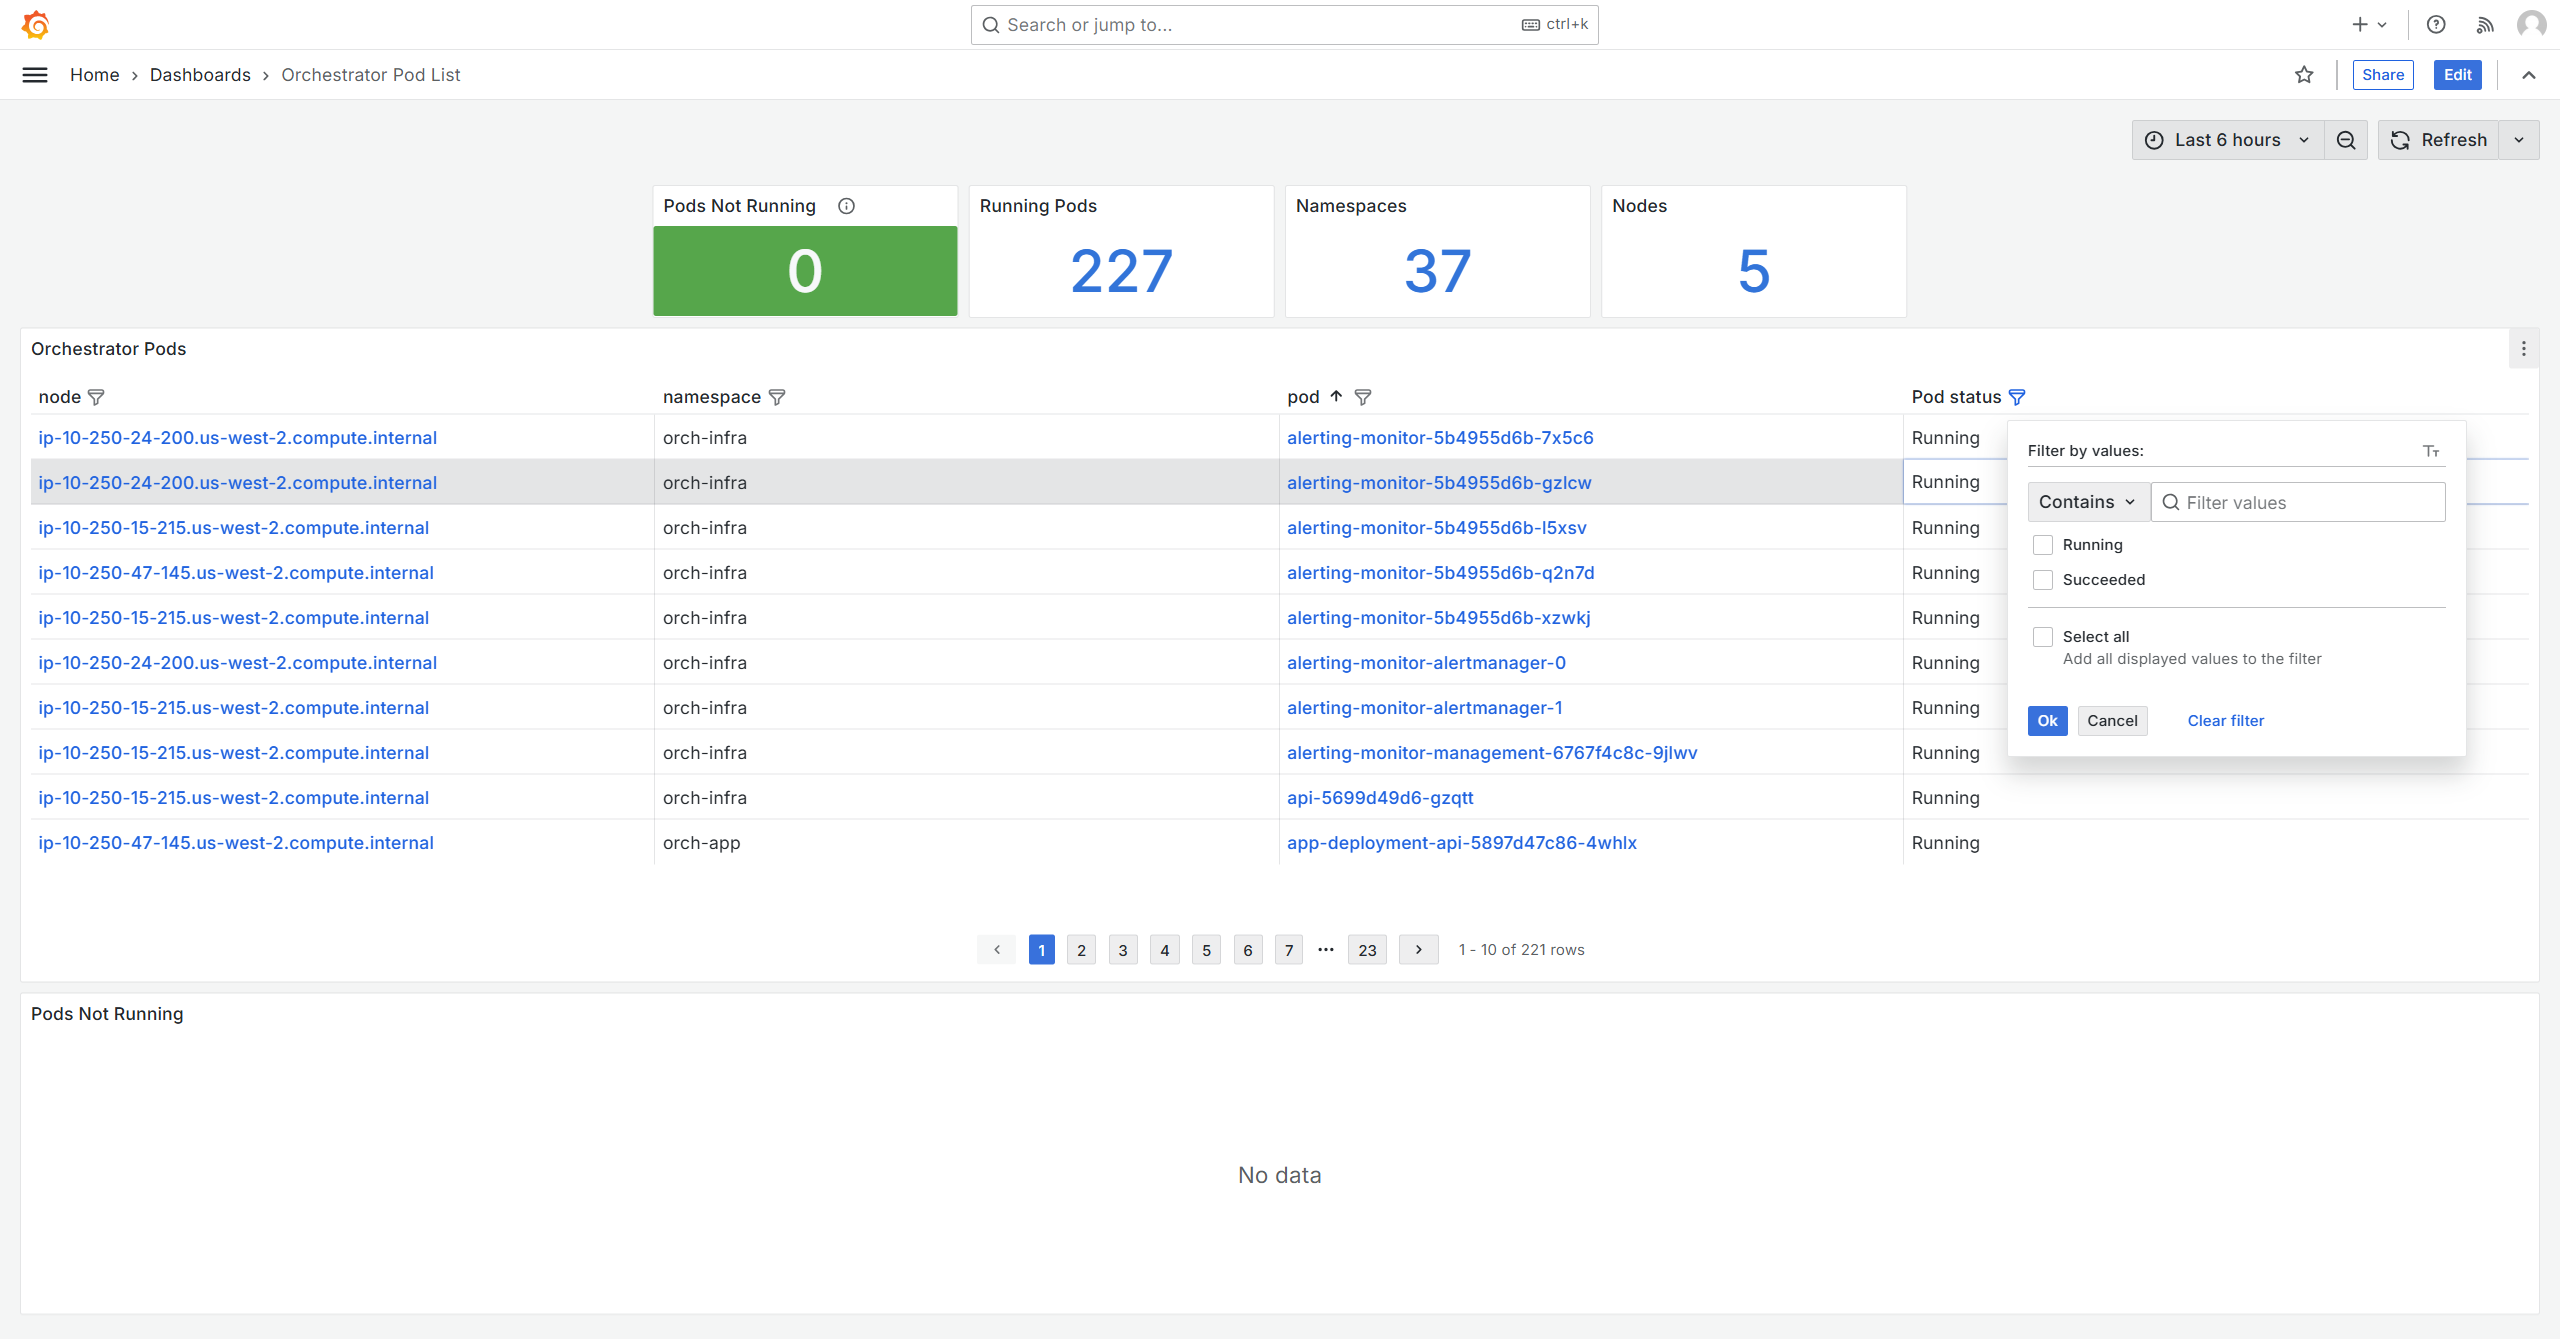Open the refresh interval dropdown arrow
This screenshot has width=2560, height=1340.
tap(2519, 140)
